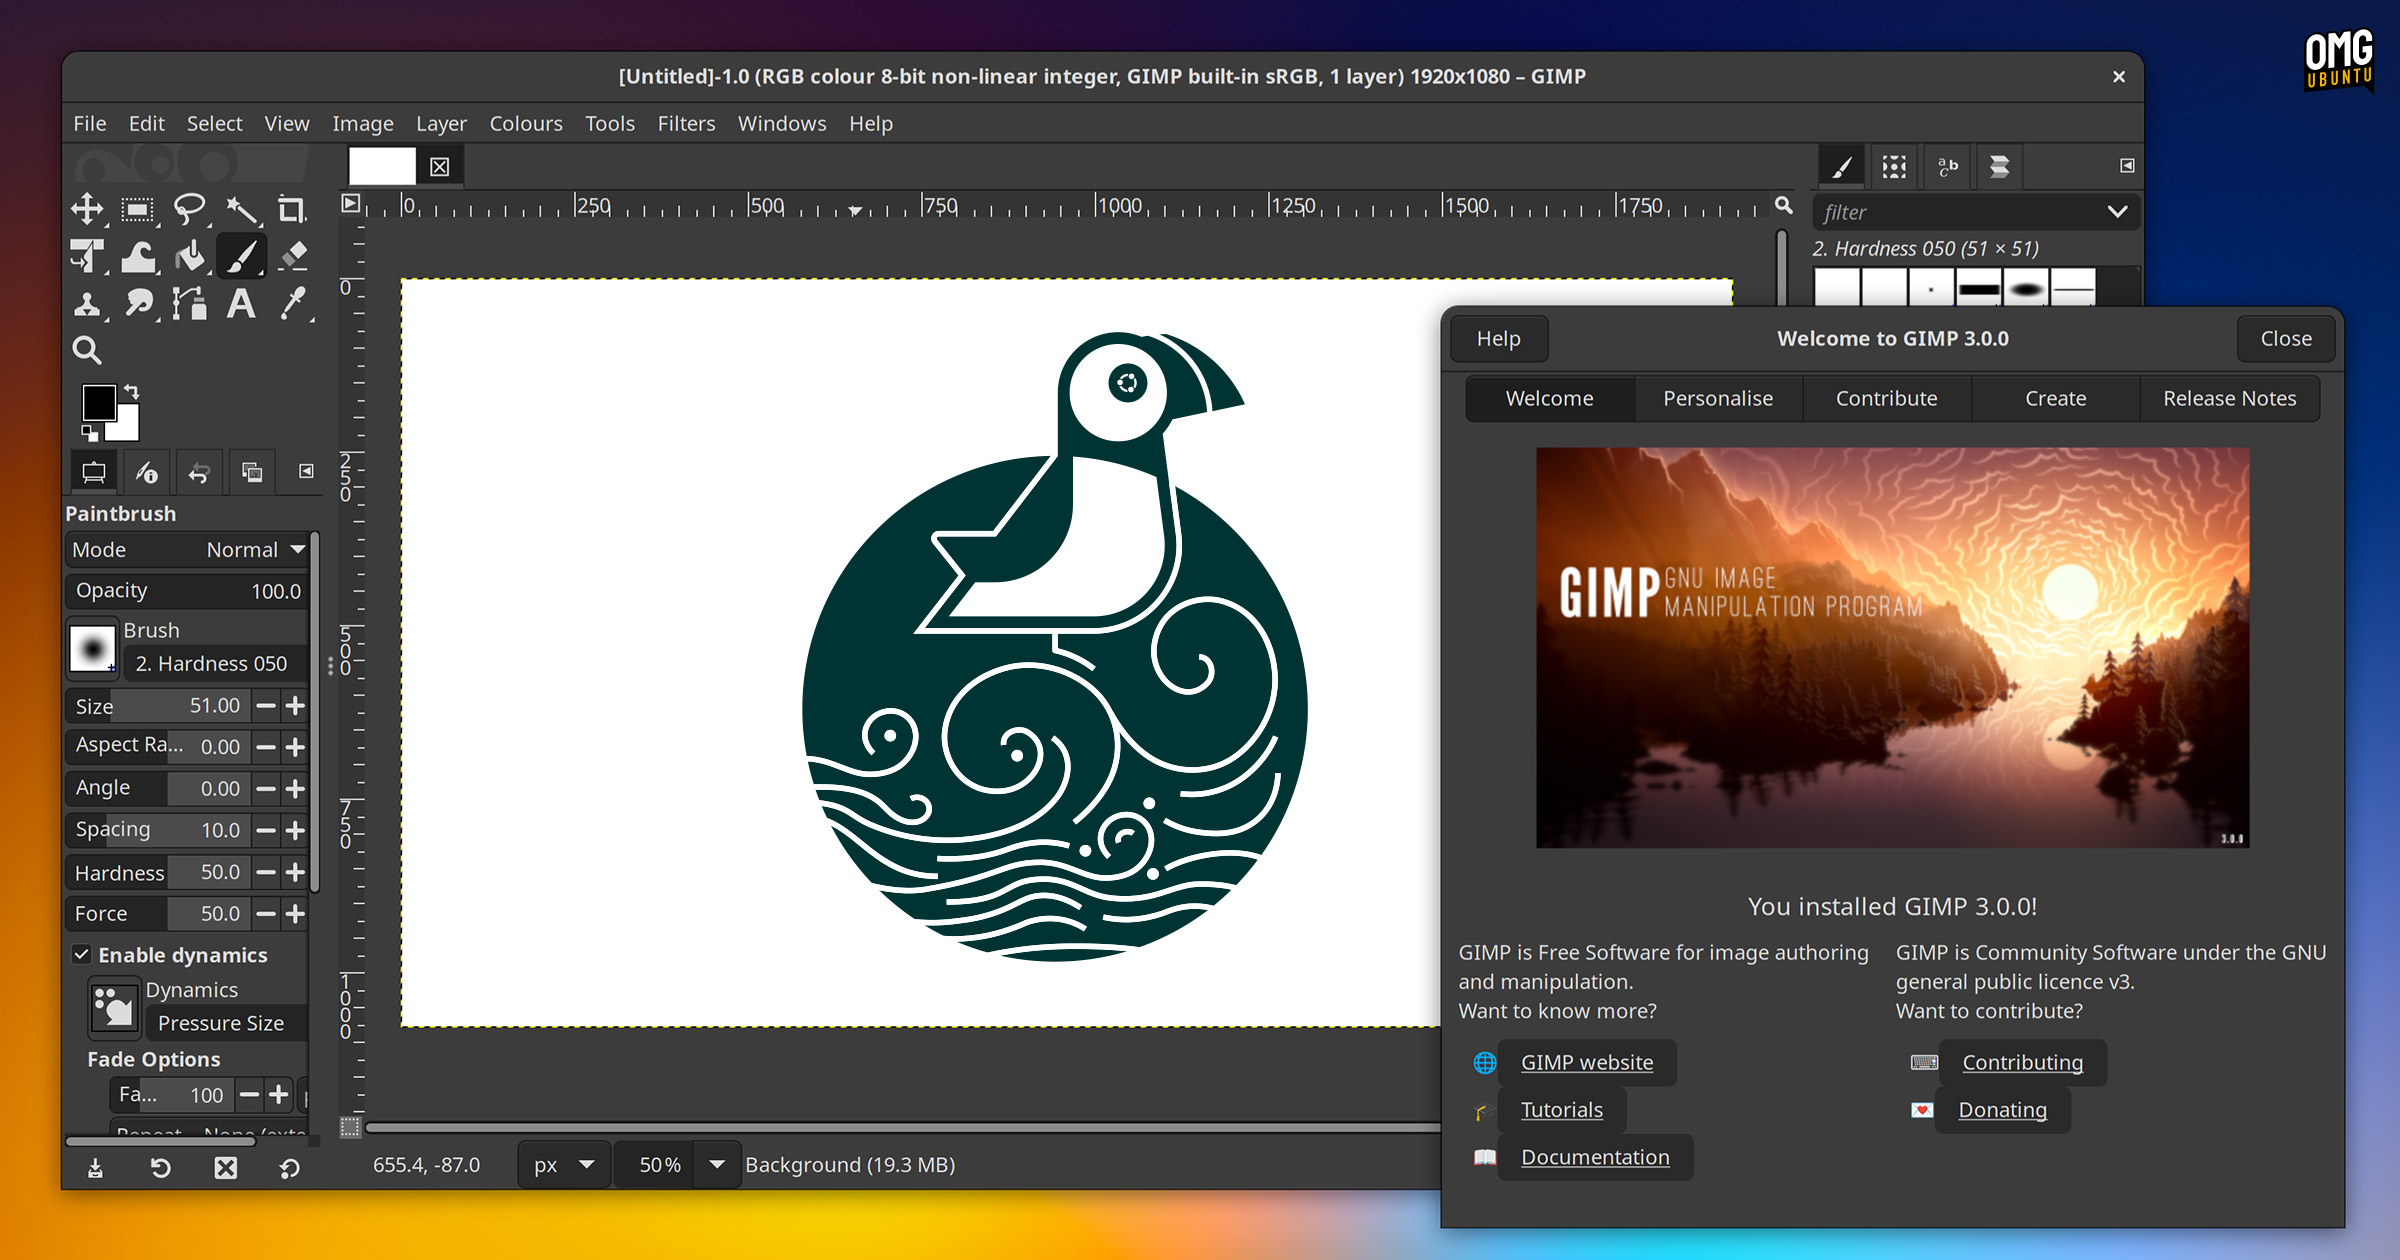Select the Zoom magnifier tool
2400x1260 pixels.
[87, 350]
